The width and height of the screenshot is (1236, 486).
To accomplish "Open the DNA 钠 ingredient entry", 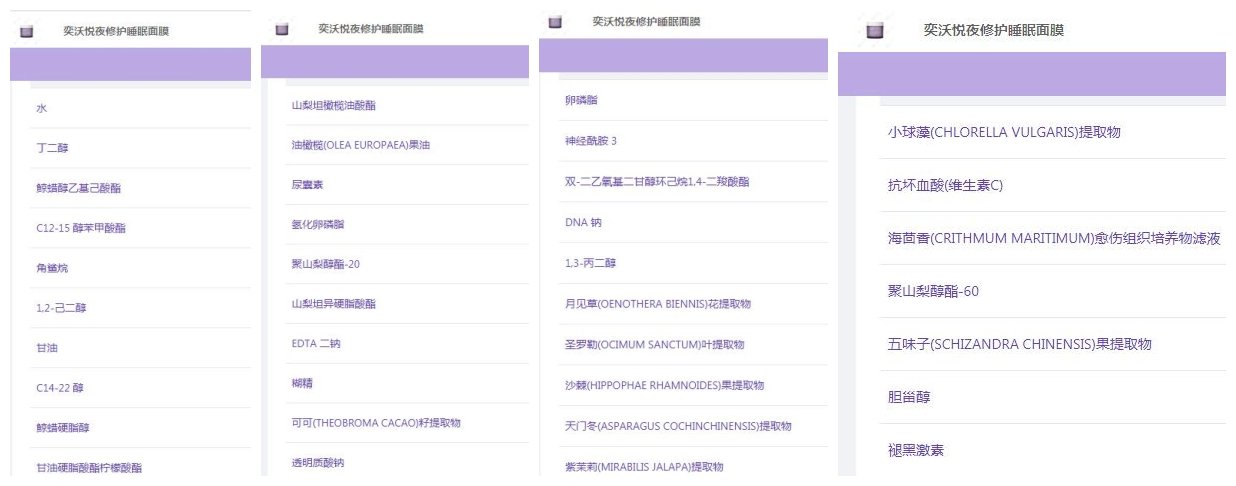I will 584,222.
